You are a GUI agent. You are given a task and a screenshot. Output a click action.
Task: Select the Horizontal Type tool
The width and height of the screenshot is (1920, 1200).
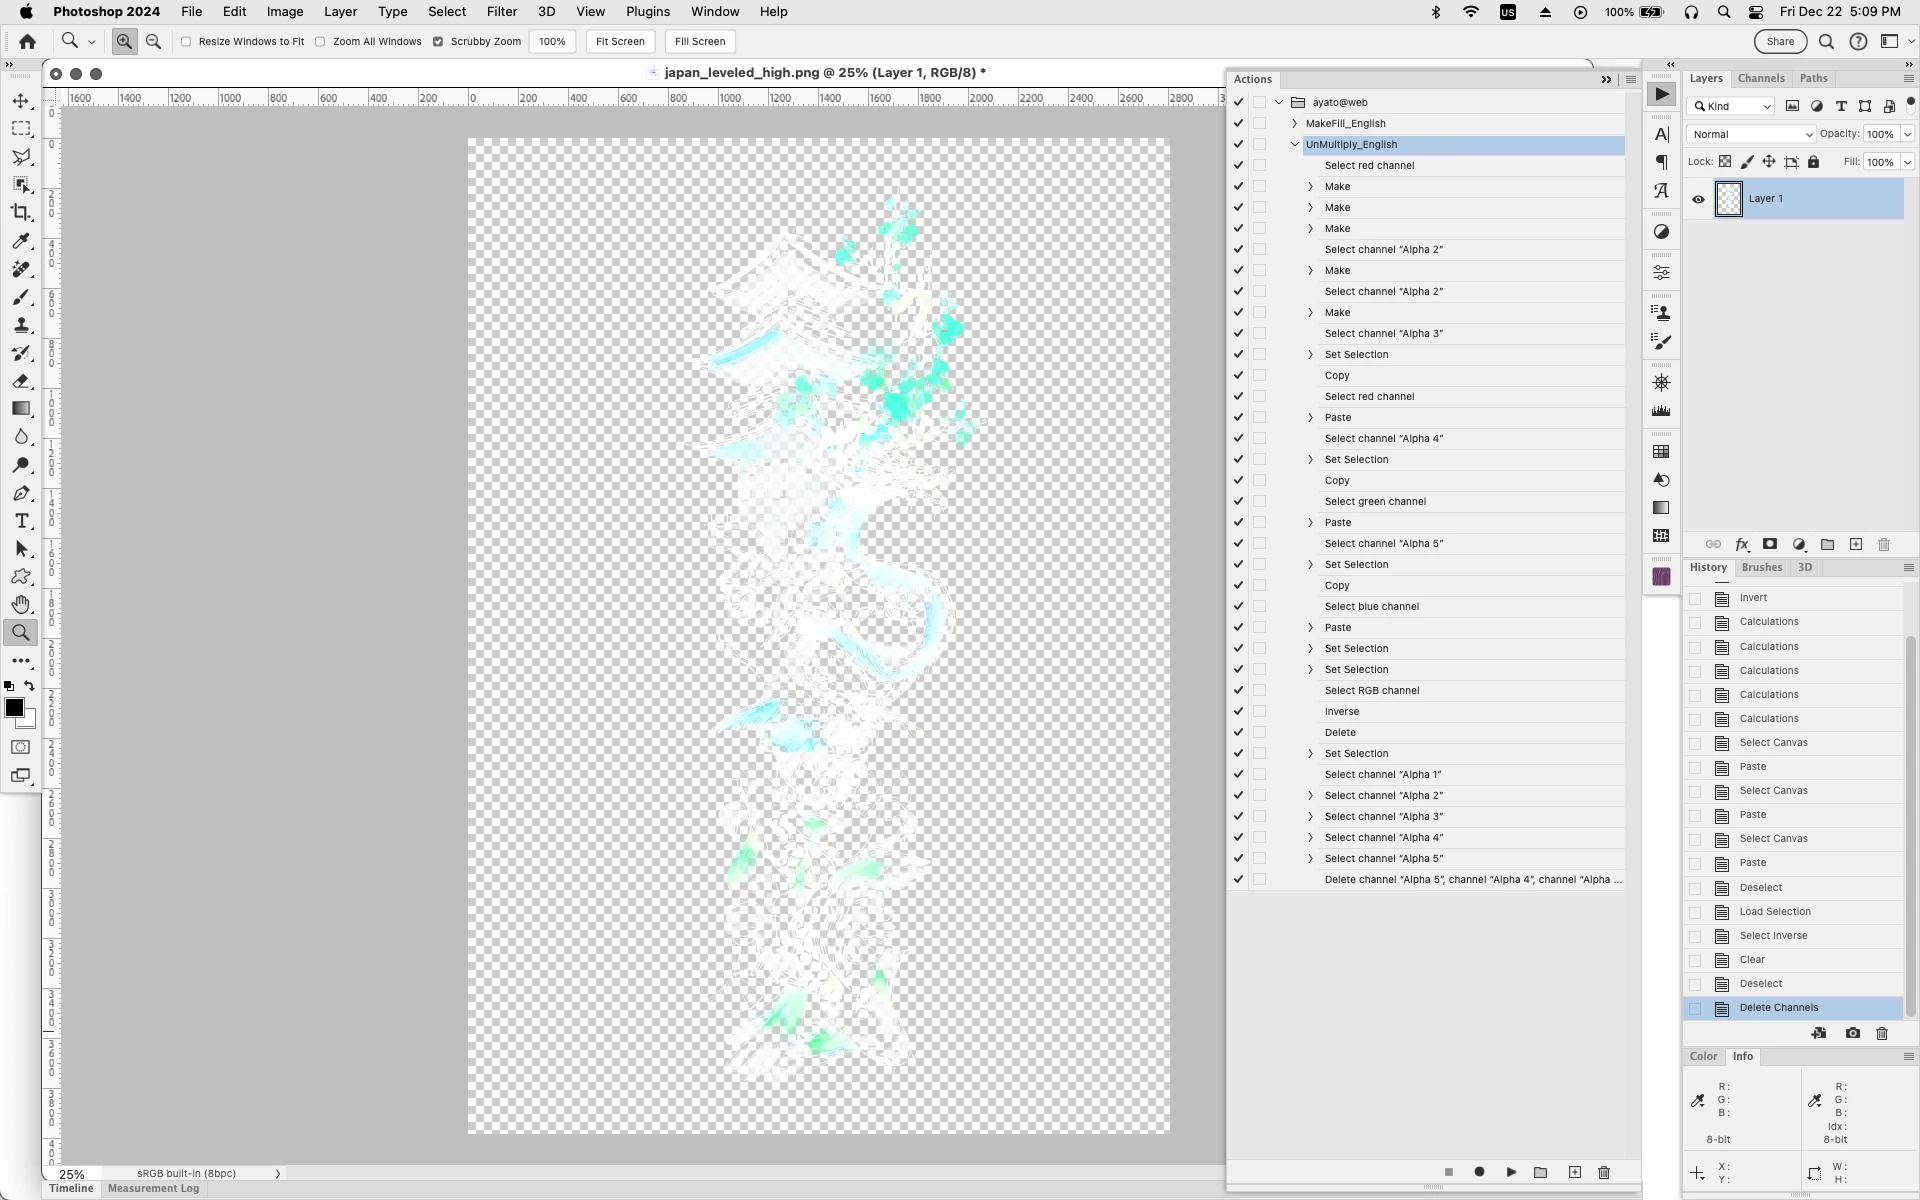(x=21, y=521)
